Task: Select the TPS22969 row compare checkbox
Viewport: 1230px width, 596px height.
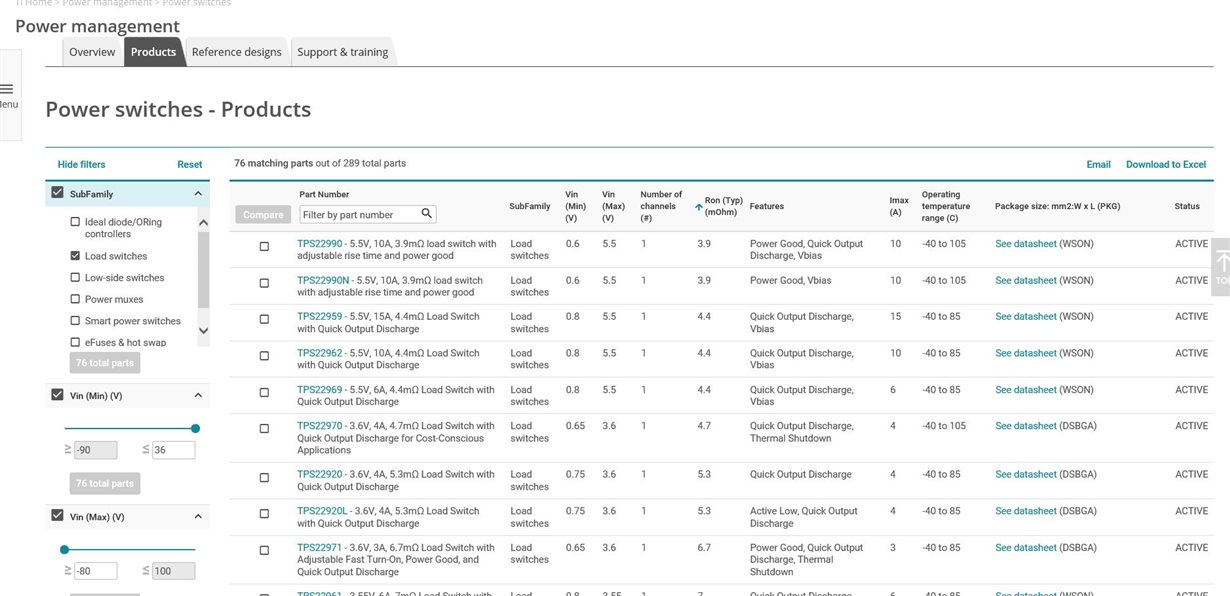Action: (x=264, y=392)
